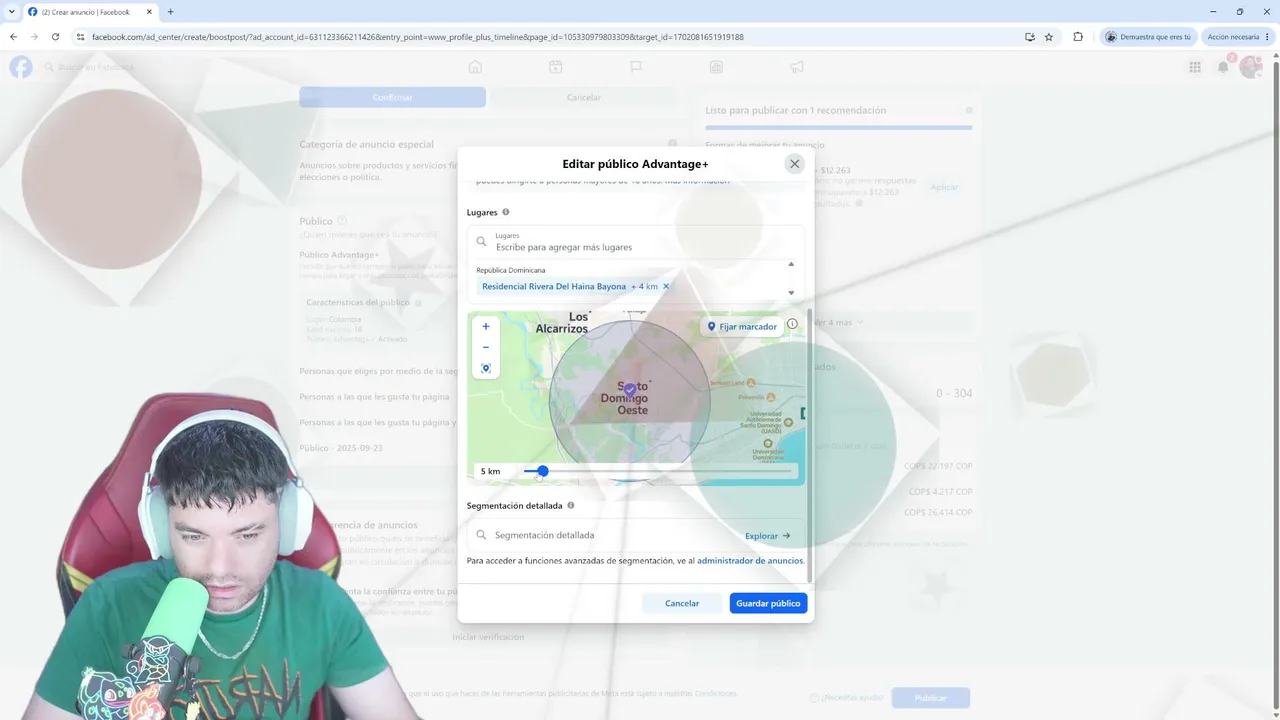Click the Fijar marcador button

(x=742, y=326)
